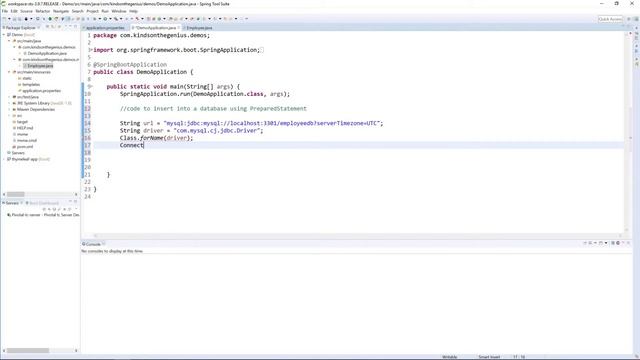Screen dimensions: 640x360
Task: Open the File menu
Action: tap(4, 11)
